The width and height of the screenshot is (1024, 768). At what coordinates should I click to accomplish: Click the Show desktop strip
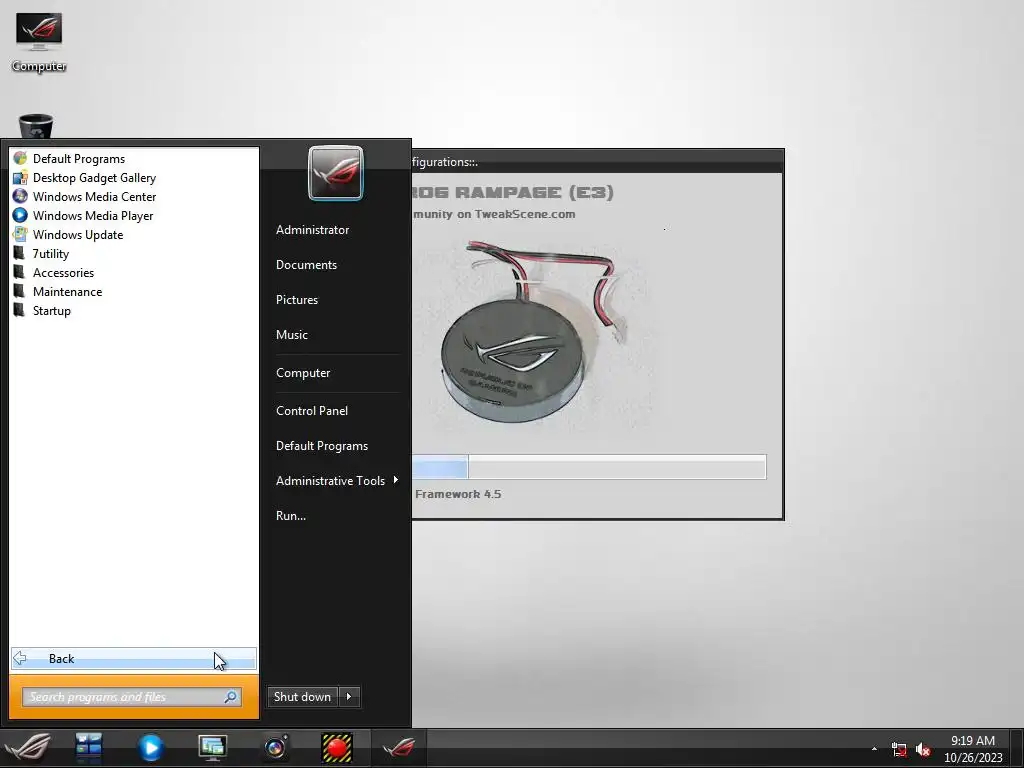click(x=1017, y=748)
